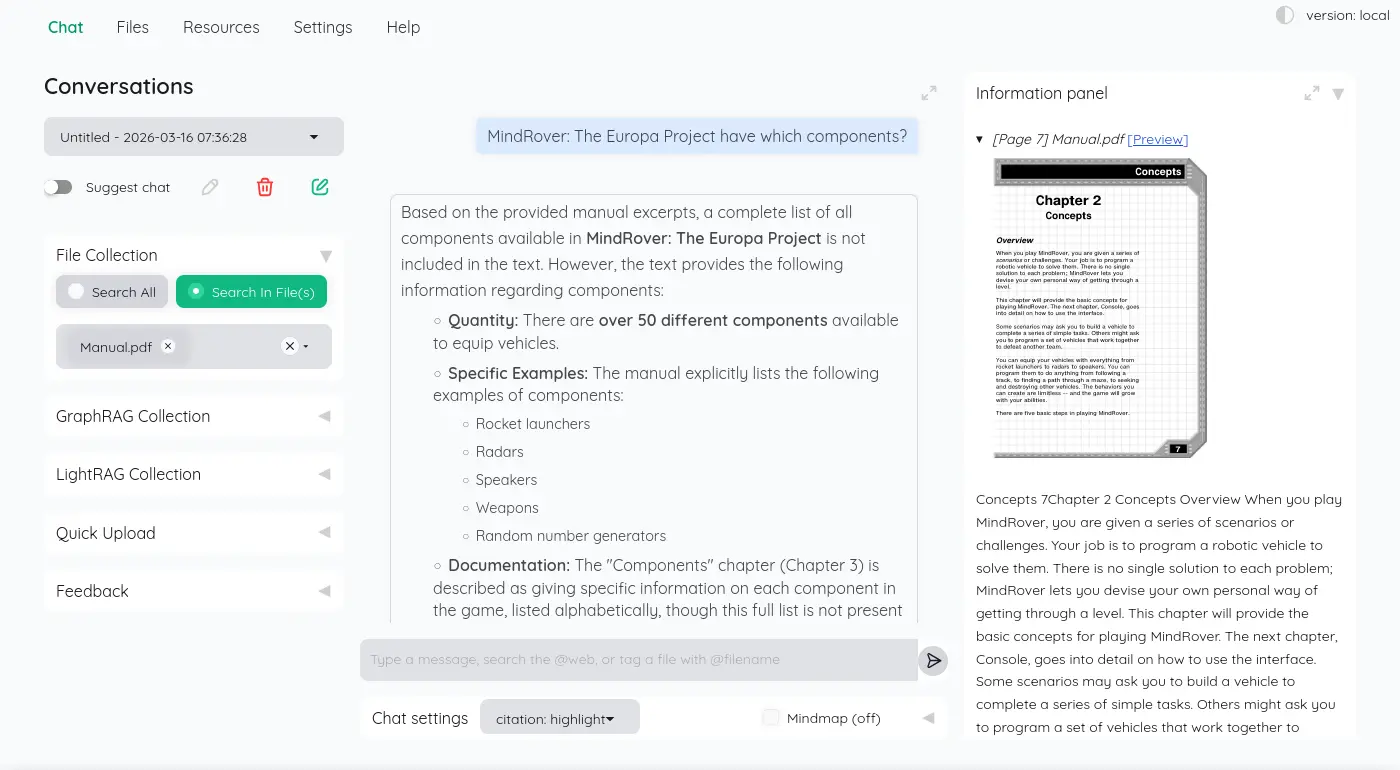The width and height of the screenshot is (1400, 770).
Task: Expand the Information panel to fullscreen
Action: tap(1312, 93)
